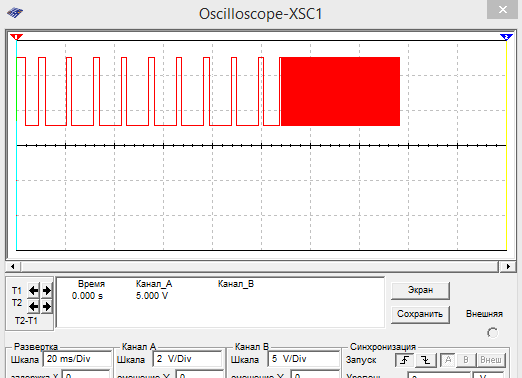Click the Канал_B column header
This screenshot has width=522, height=378.
(236, 284)
